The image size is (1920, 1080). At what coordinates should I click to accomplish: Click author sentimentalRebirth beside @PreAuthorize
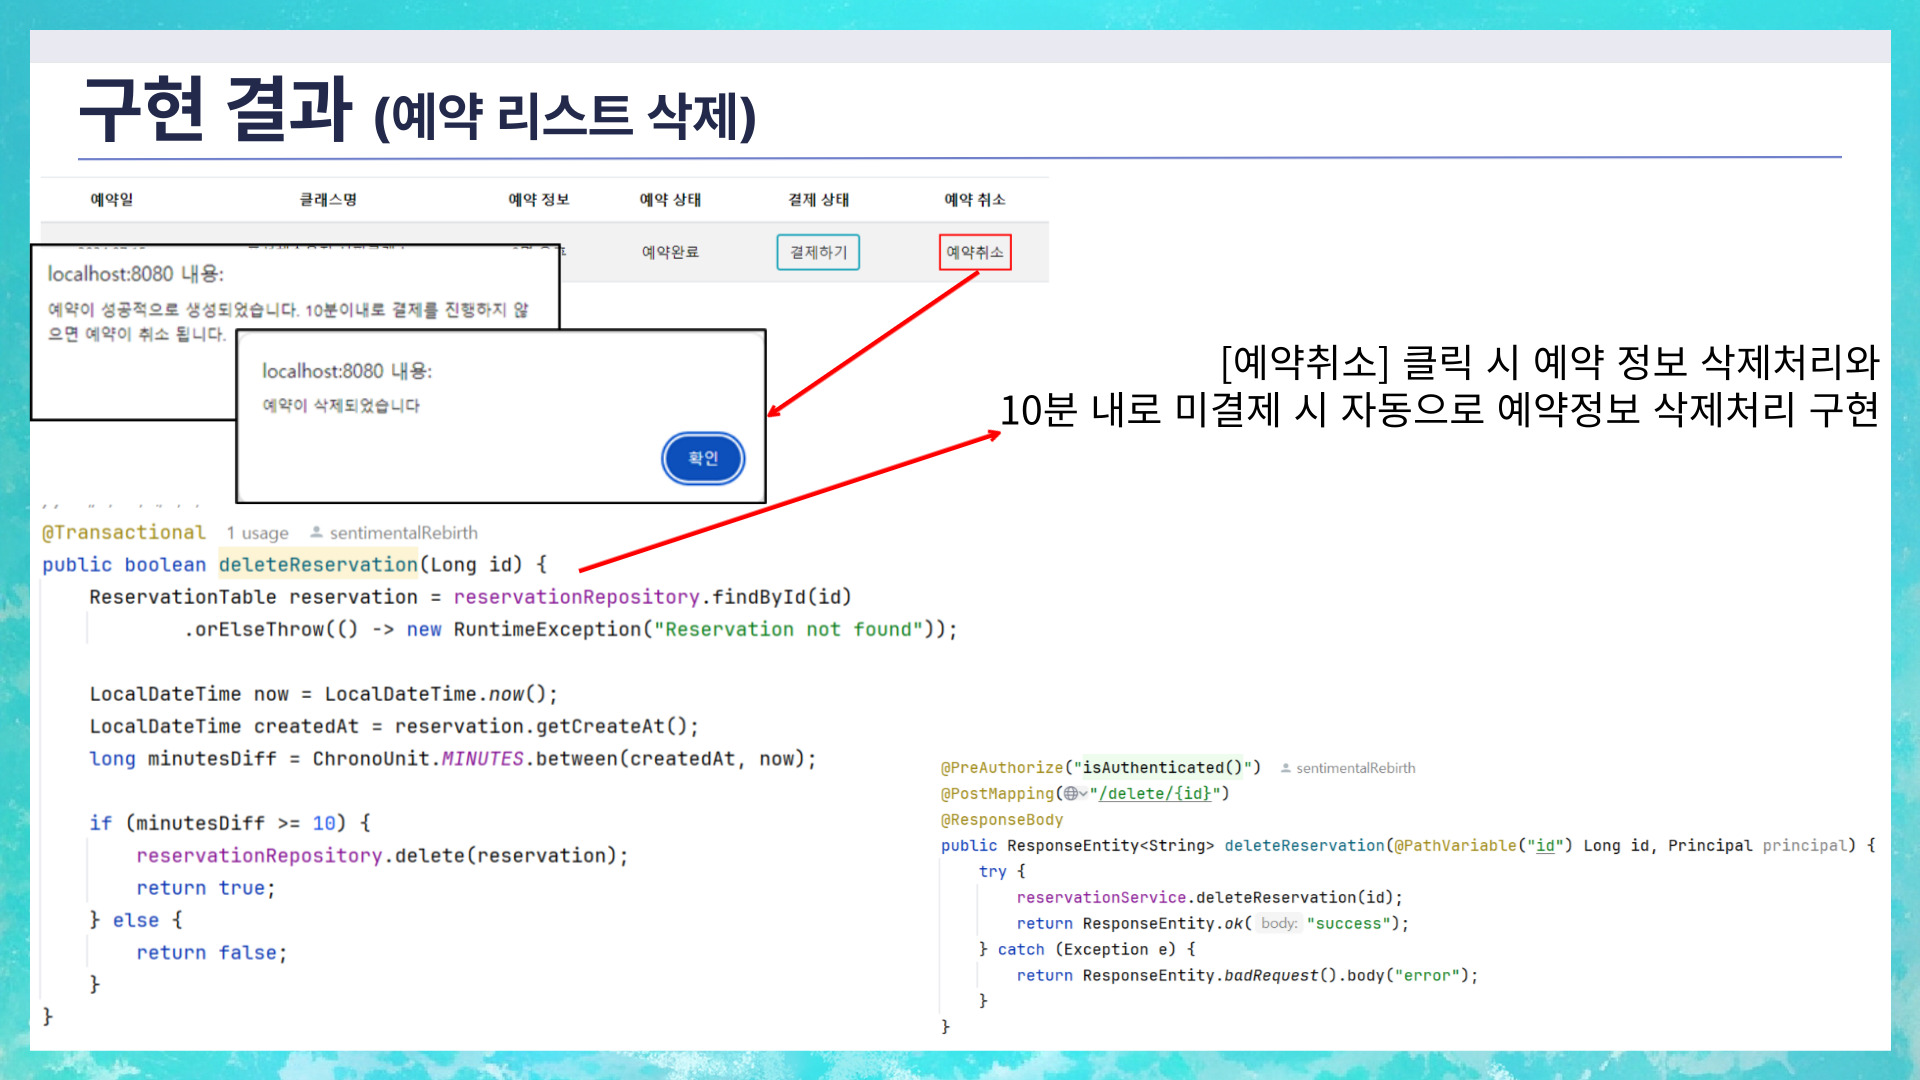[x=1356, y=768]
